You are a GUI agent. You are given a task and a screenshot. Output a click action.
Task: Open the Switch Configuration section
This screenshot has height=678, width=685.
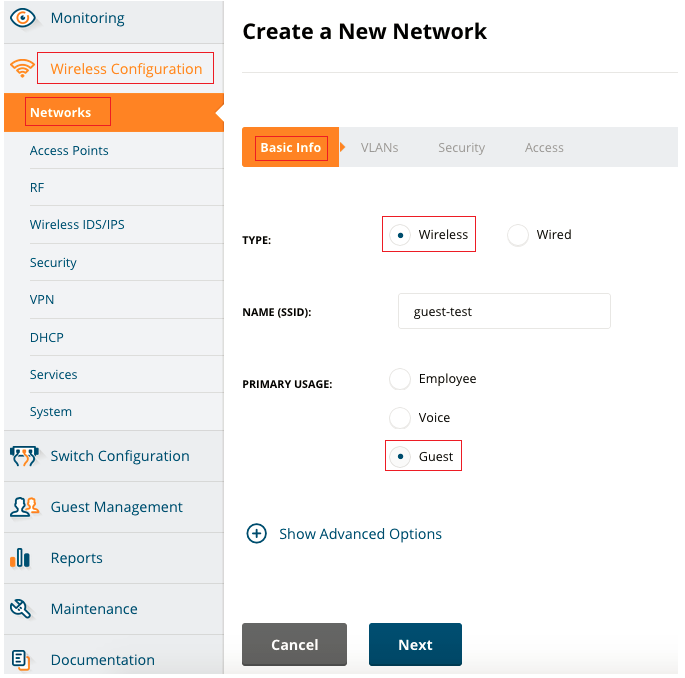coord(120,456)
